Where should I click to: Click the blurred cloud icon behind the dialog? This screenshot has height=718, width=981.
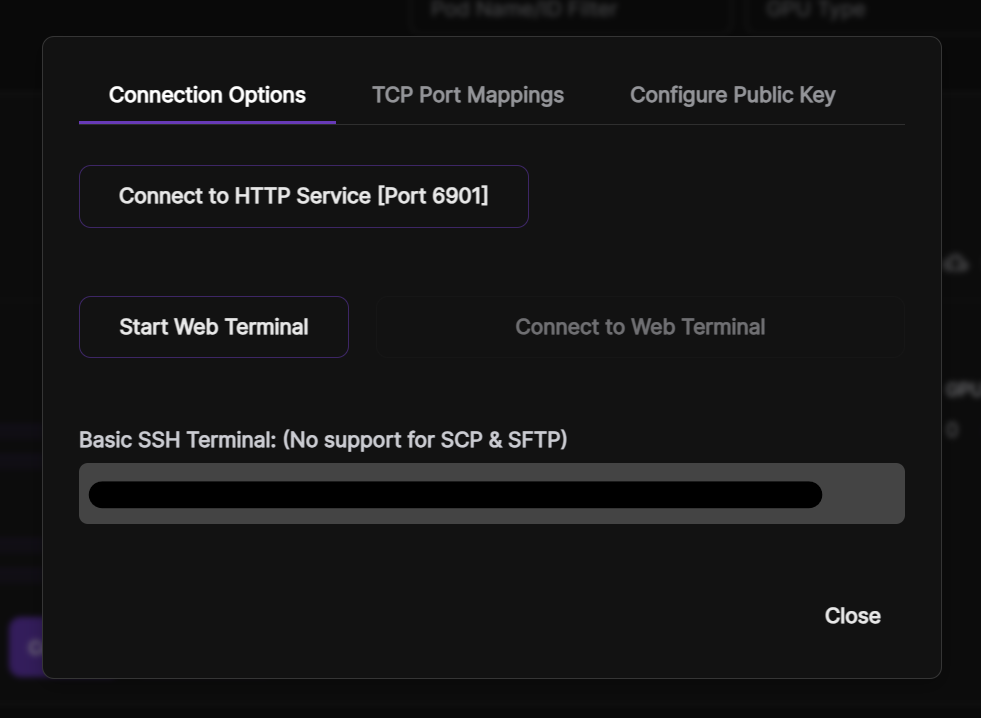(957, 264)
